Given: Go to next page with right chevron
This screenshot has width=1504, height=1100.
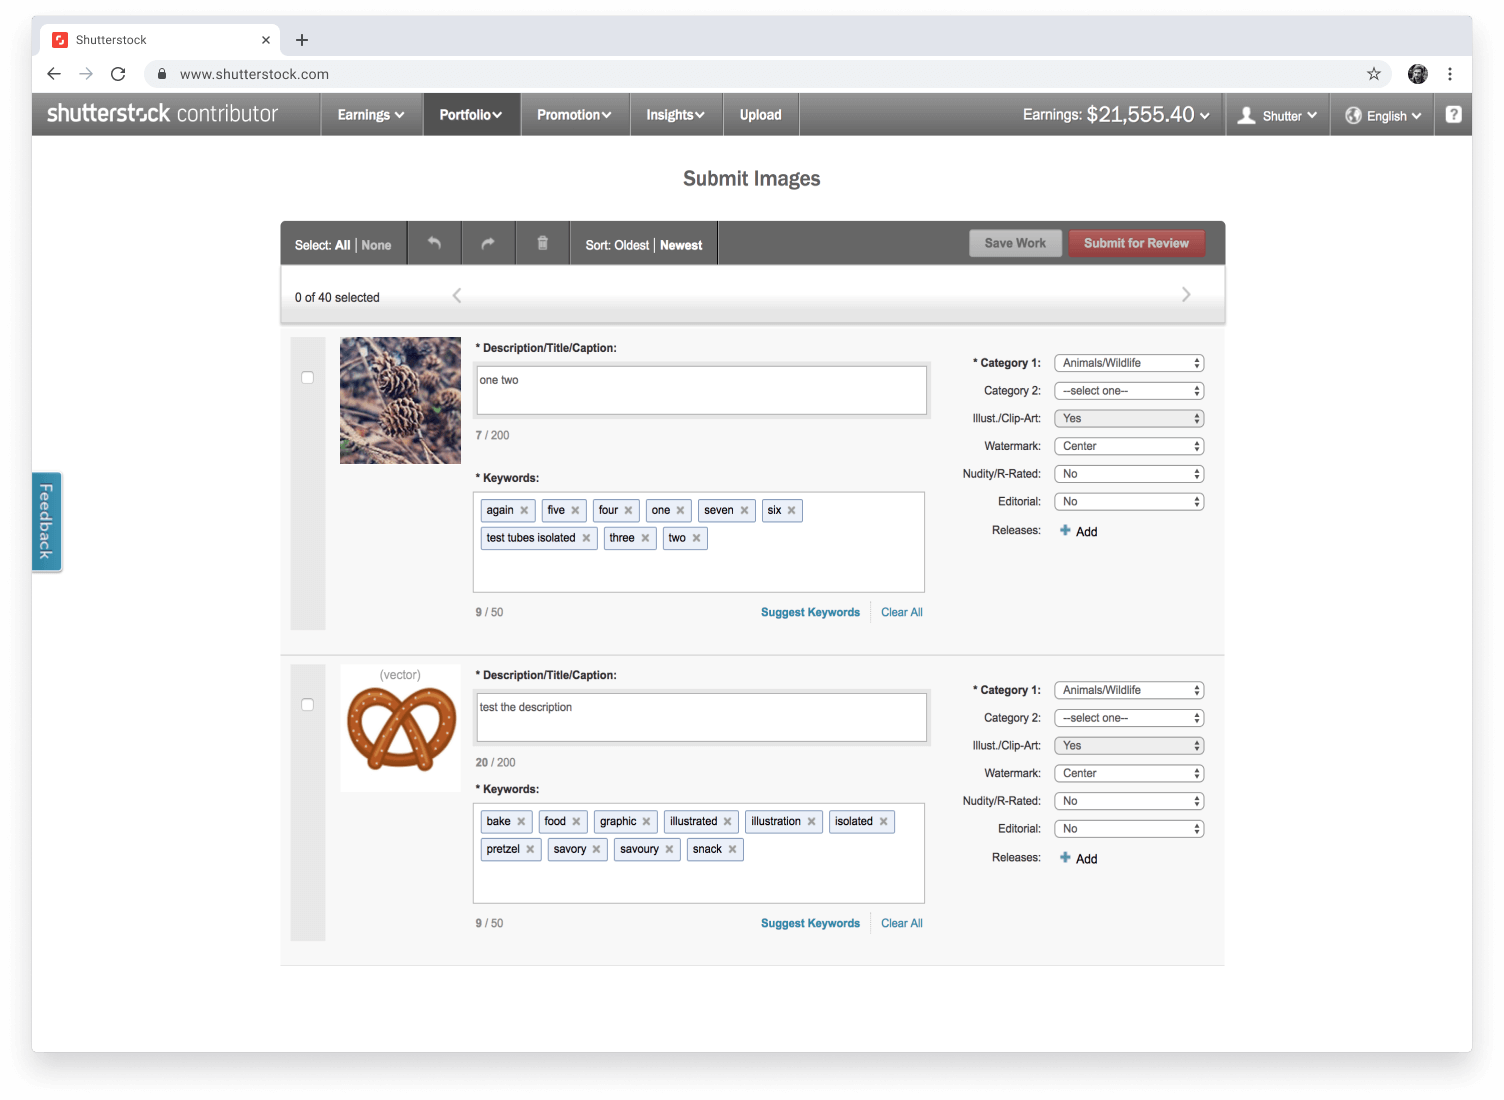Looking at the screenshot, I should [1186, 294].
